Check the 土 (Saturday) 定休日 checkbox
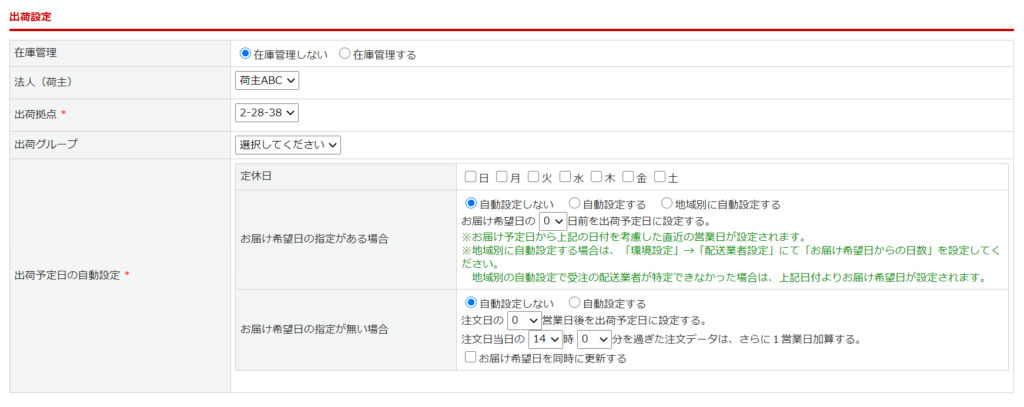 click(660, 177)
